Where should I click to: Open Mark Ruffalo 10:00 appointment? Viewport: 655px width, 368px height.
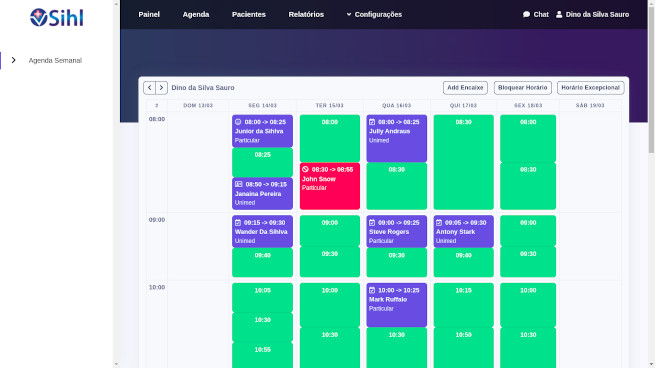pyautogui.click(x=396, y=305)
